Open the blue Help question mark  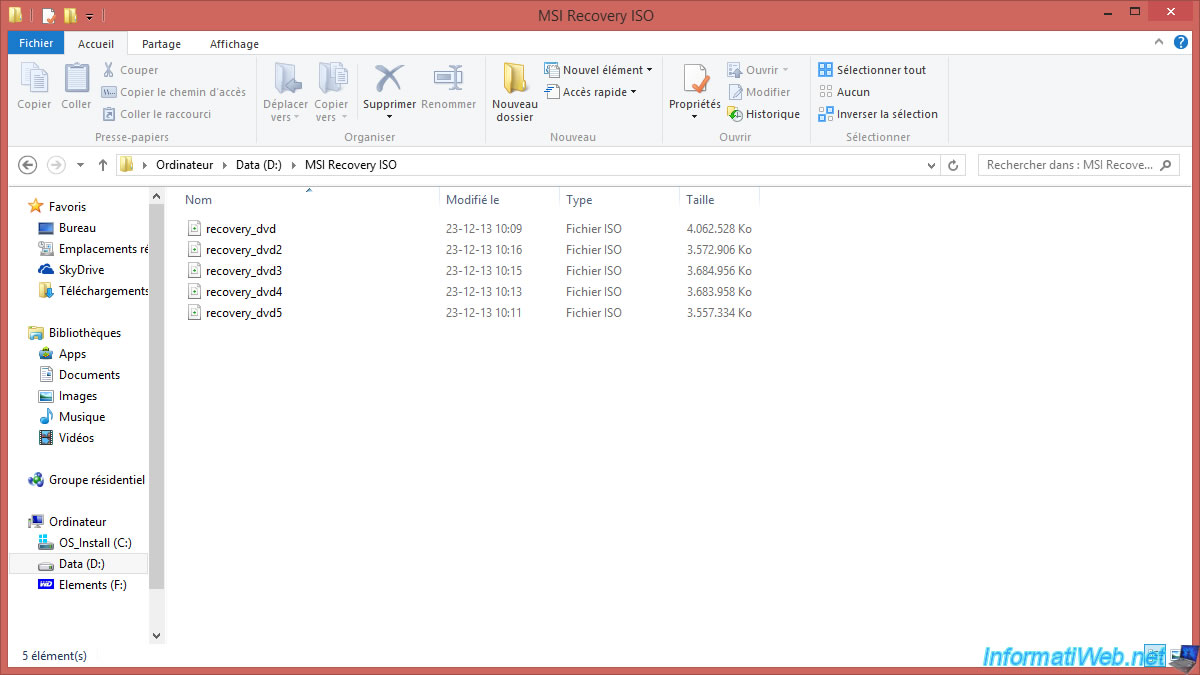tap(1181, 43)
